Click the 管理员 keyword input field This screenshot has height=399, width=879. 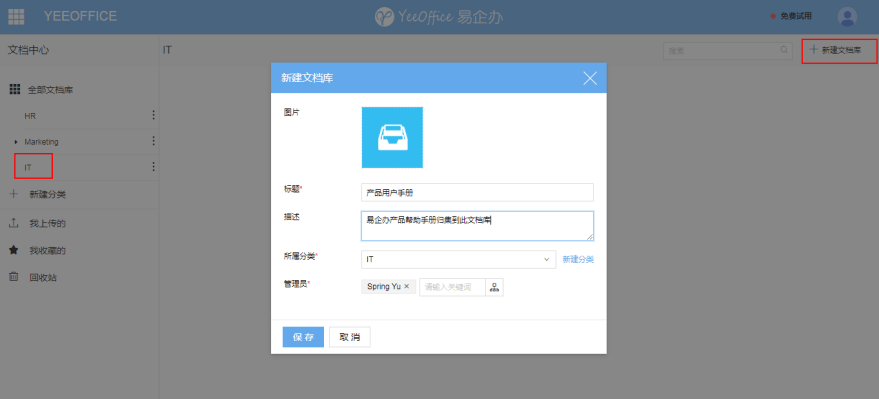click(x=452, y=287)
